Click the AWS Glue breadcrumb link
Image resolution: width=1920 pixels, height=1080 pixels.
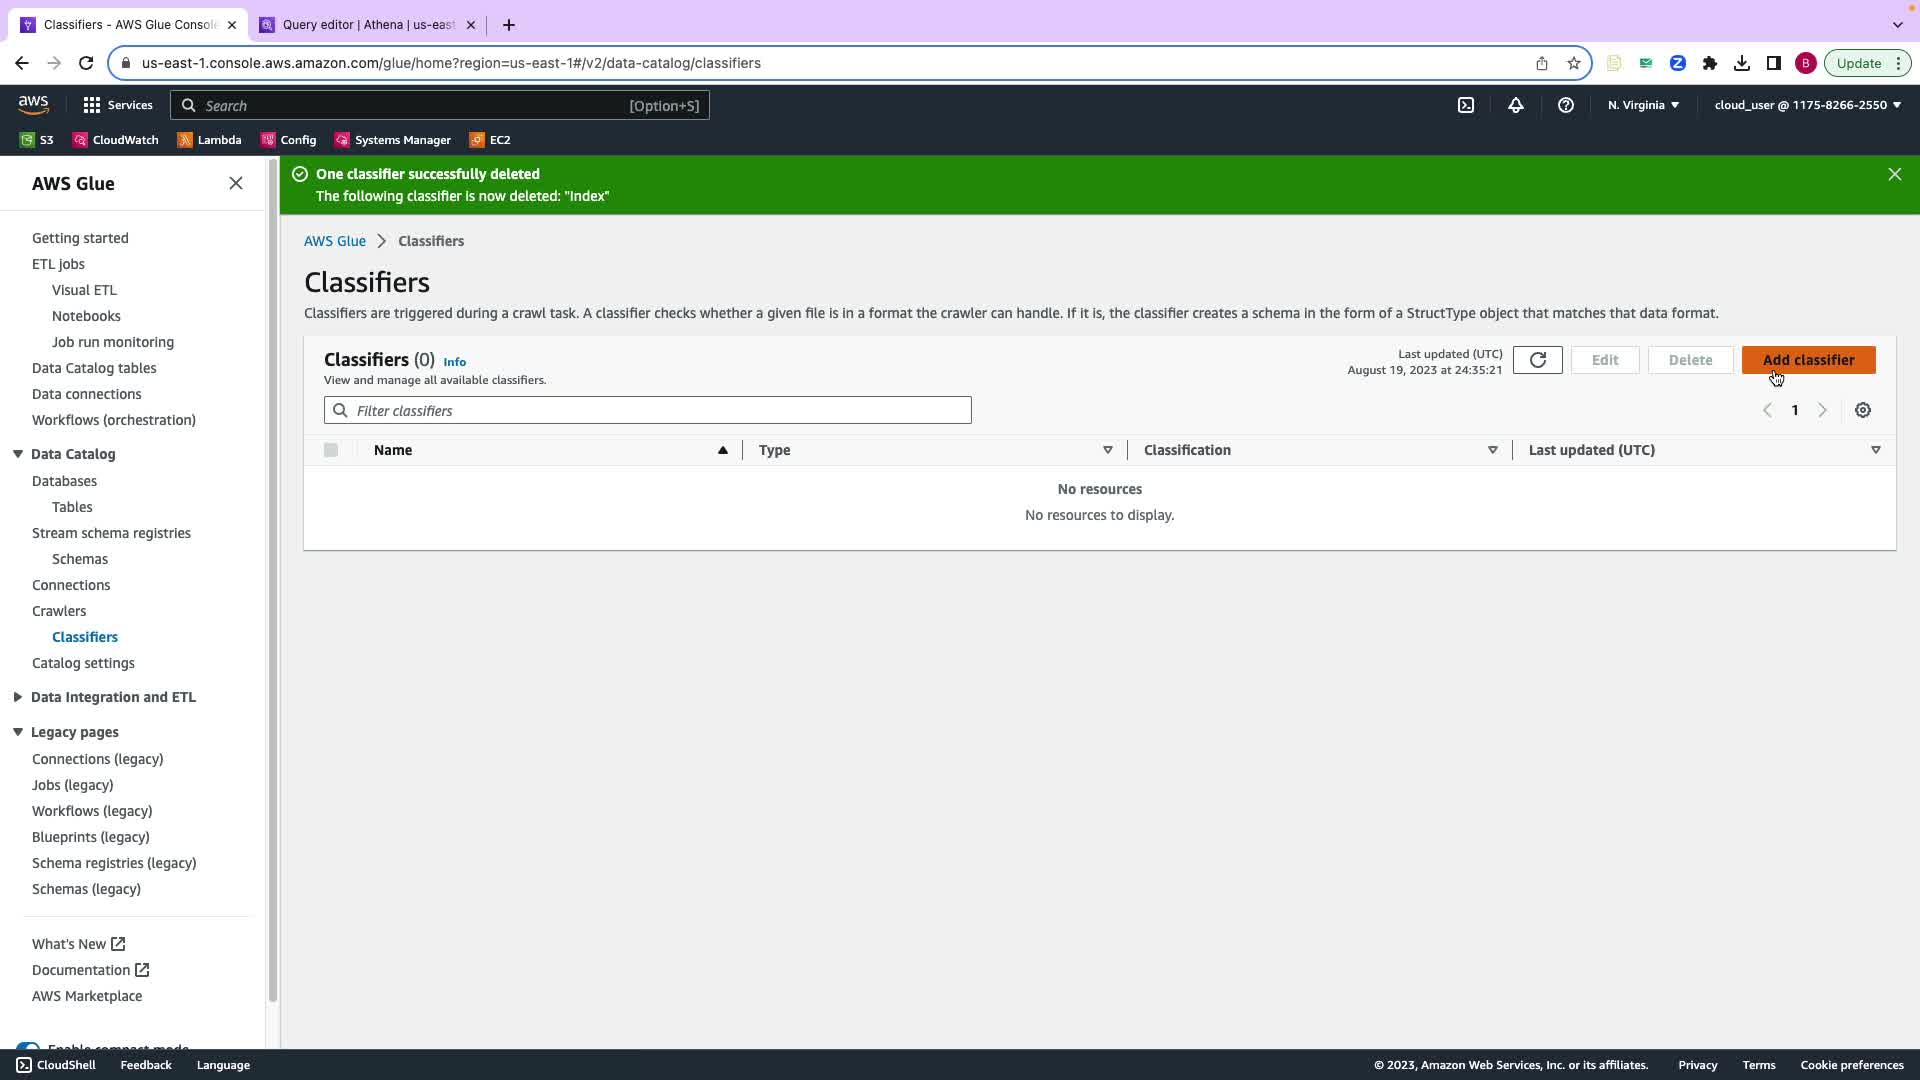[334, 241]
